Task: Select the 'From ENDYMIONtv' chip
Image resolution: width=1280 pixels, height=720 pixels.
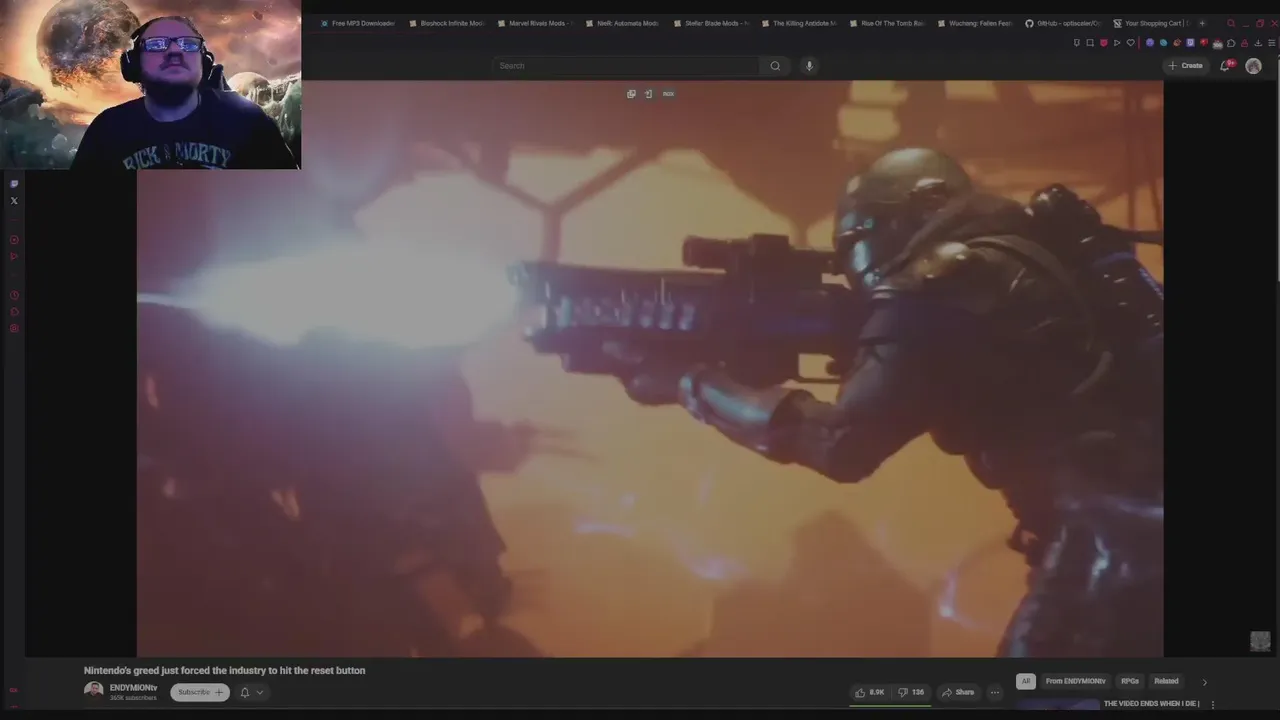Action: (x=1076, y=681)
